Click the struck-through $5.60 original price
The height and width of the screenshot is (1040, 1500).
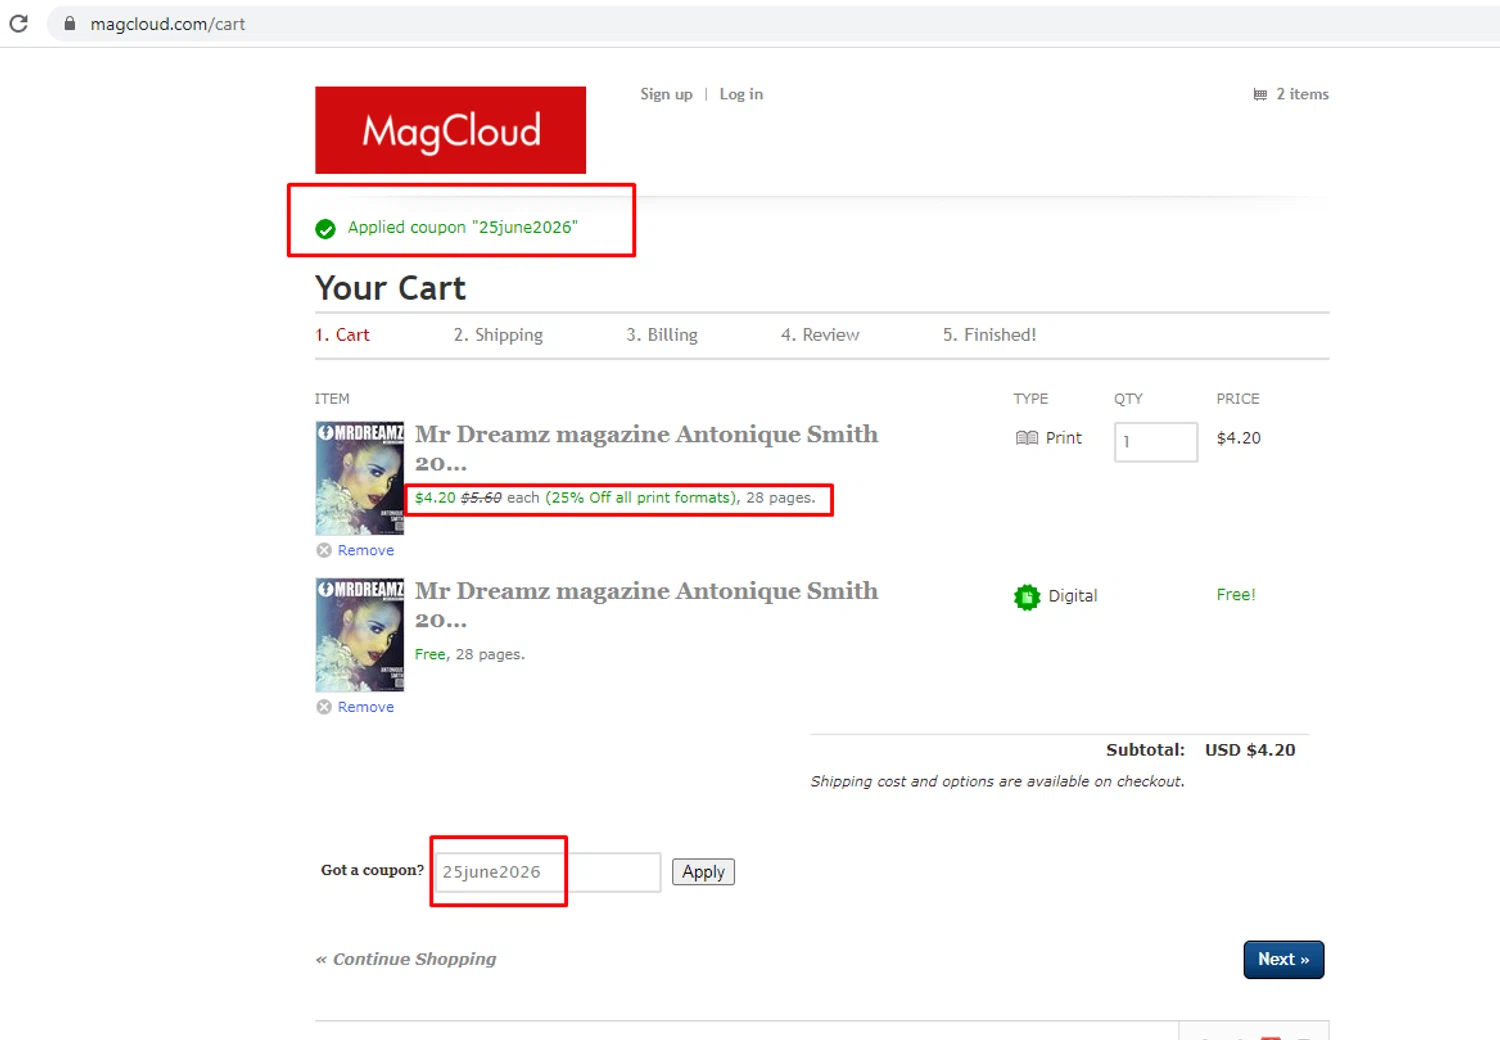[x=481, y=498]
